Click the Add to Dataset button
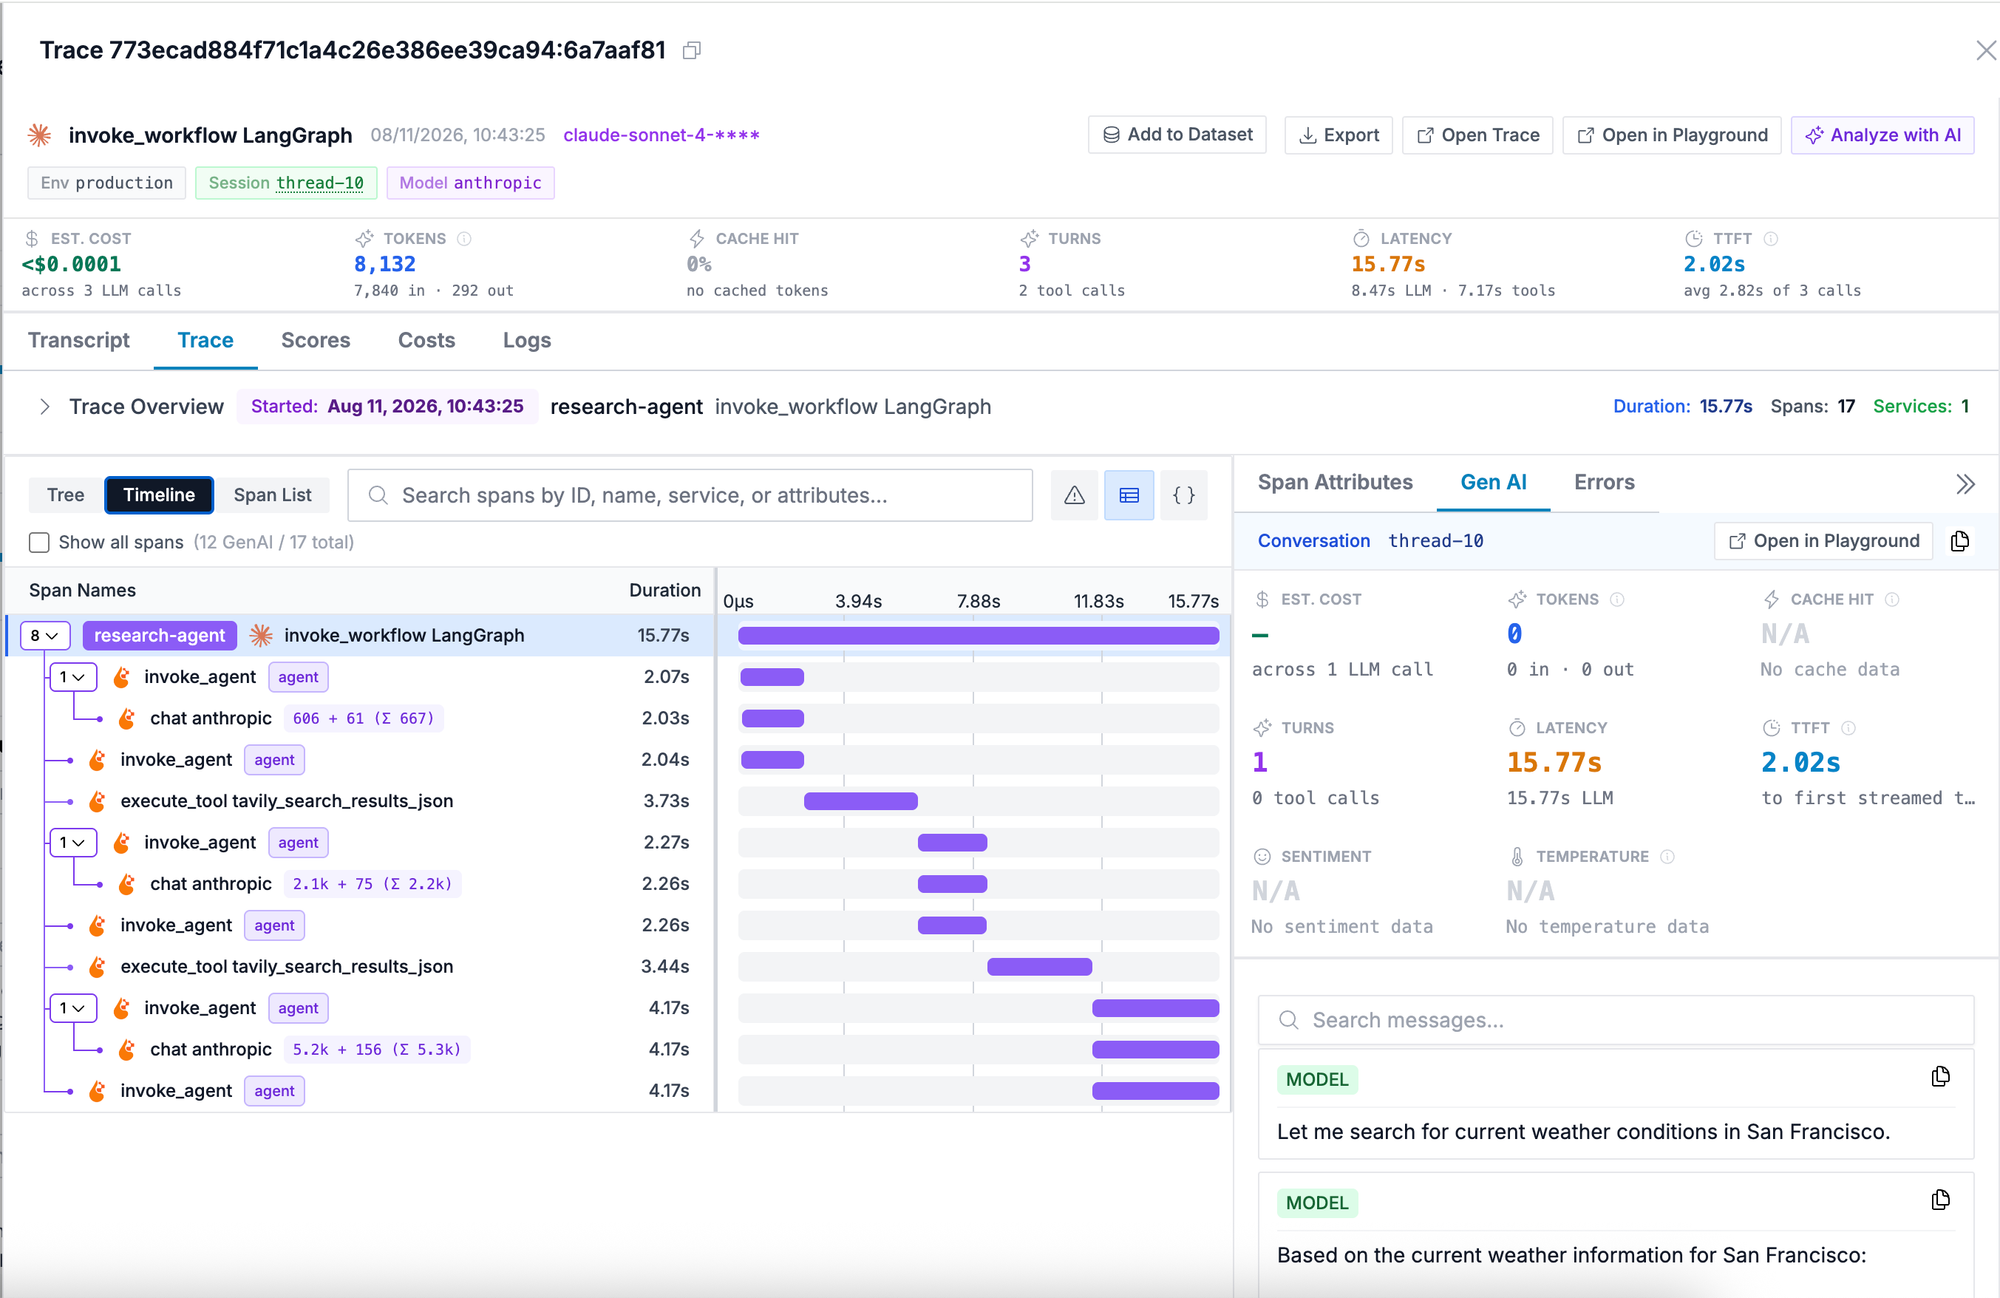The height and width of the screenshot is (1298, 2000). (x=1177, y=135)
